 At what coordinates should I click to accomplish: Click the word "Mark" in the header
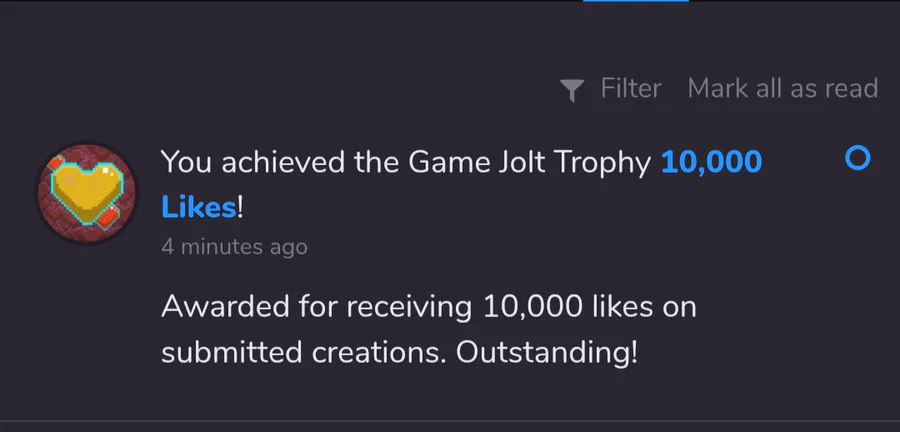[x=718, y=89]
